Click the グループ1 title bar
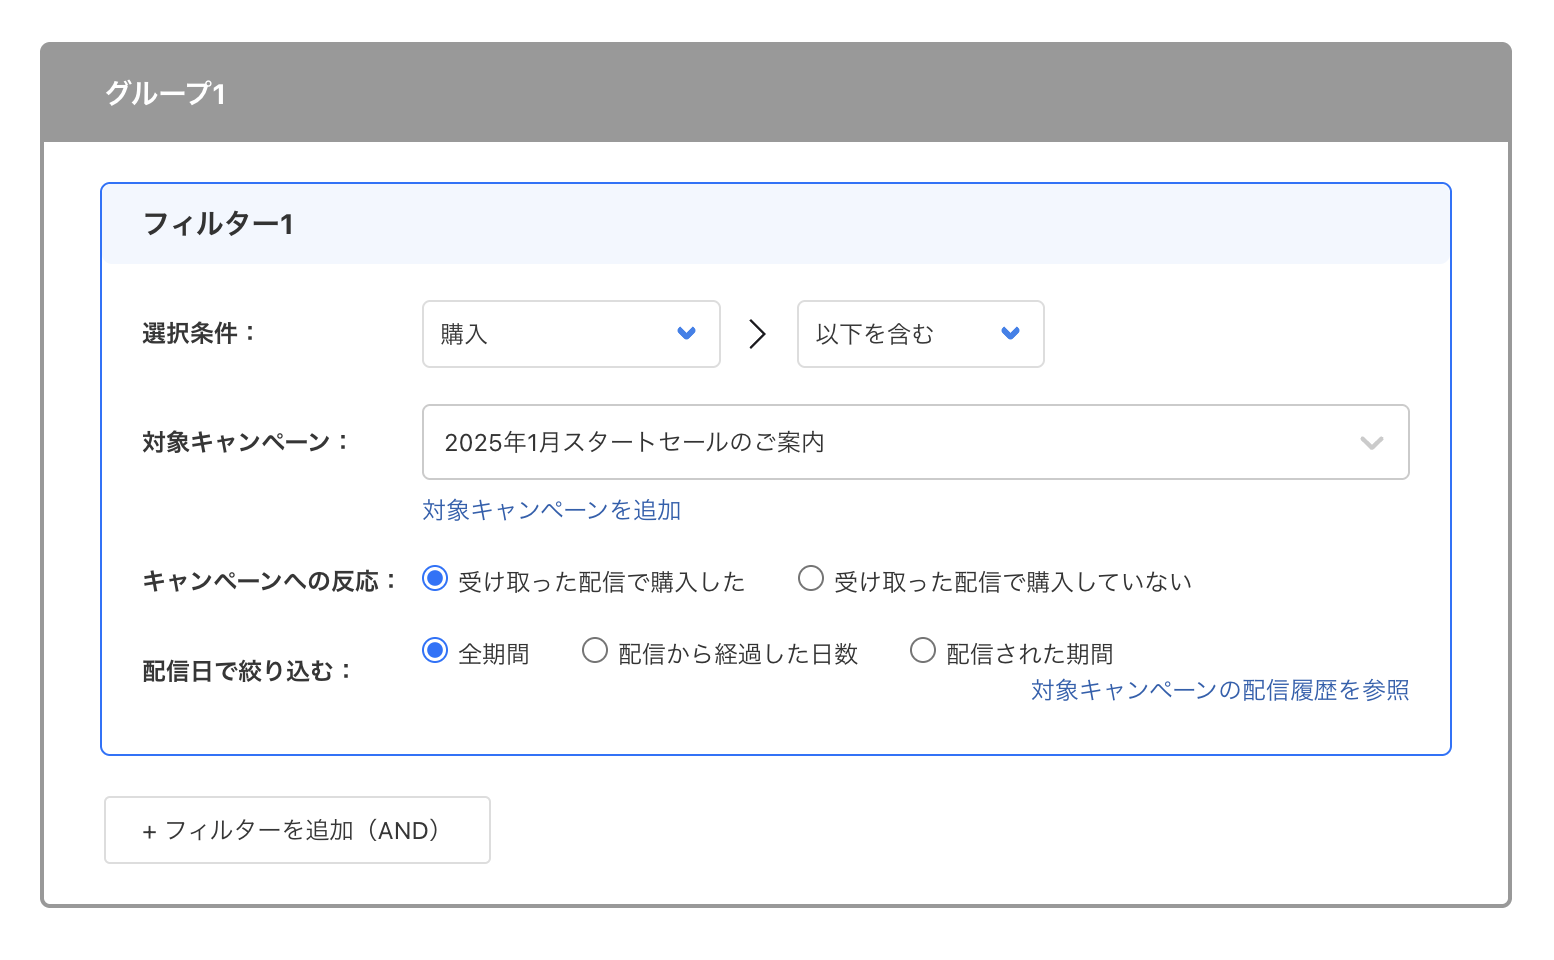 click(x=166, y=93)
